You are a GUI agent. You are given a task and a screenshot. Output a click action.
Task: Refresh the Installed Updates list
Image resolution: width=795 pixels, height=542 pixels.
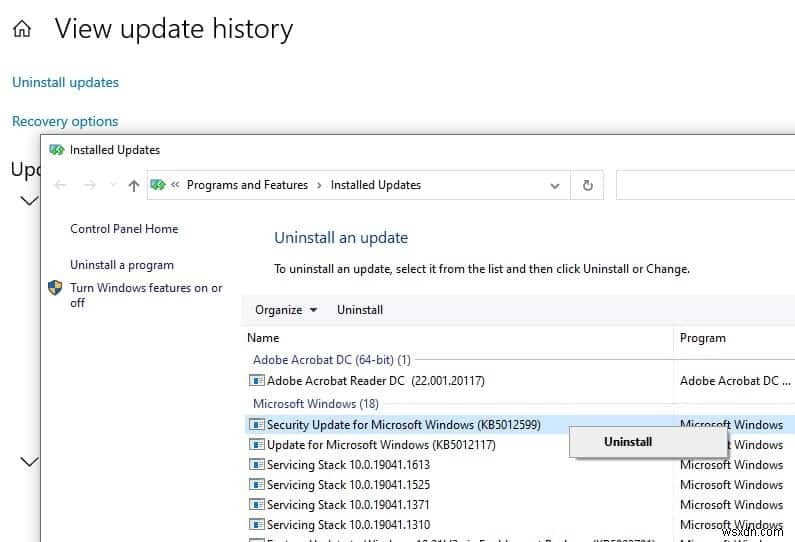(x=587, y=185)
